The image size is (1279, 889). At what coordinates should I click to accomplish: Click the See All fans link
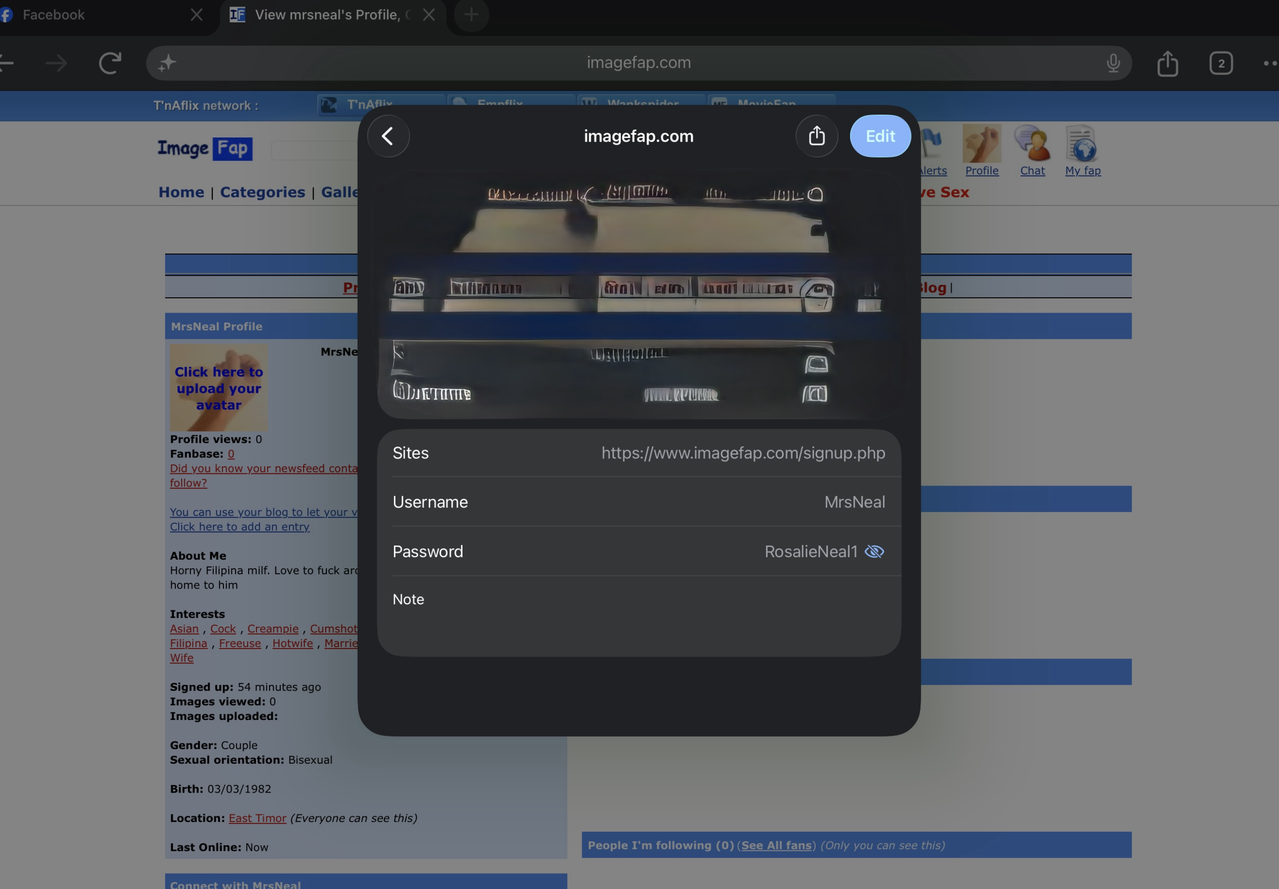[x=776, y=845]
